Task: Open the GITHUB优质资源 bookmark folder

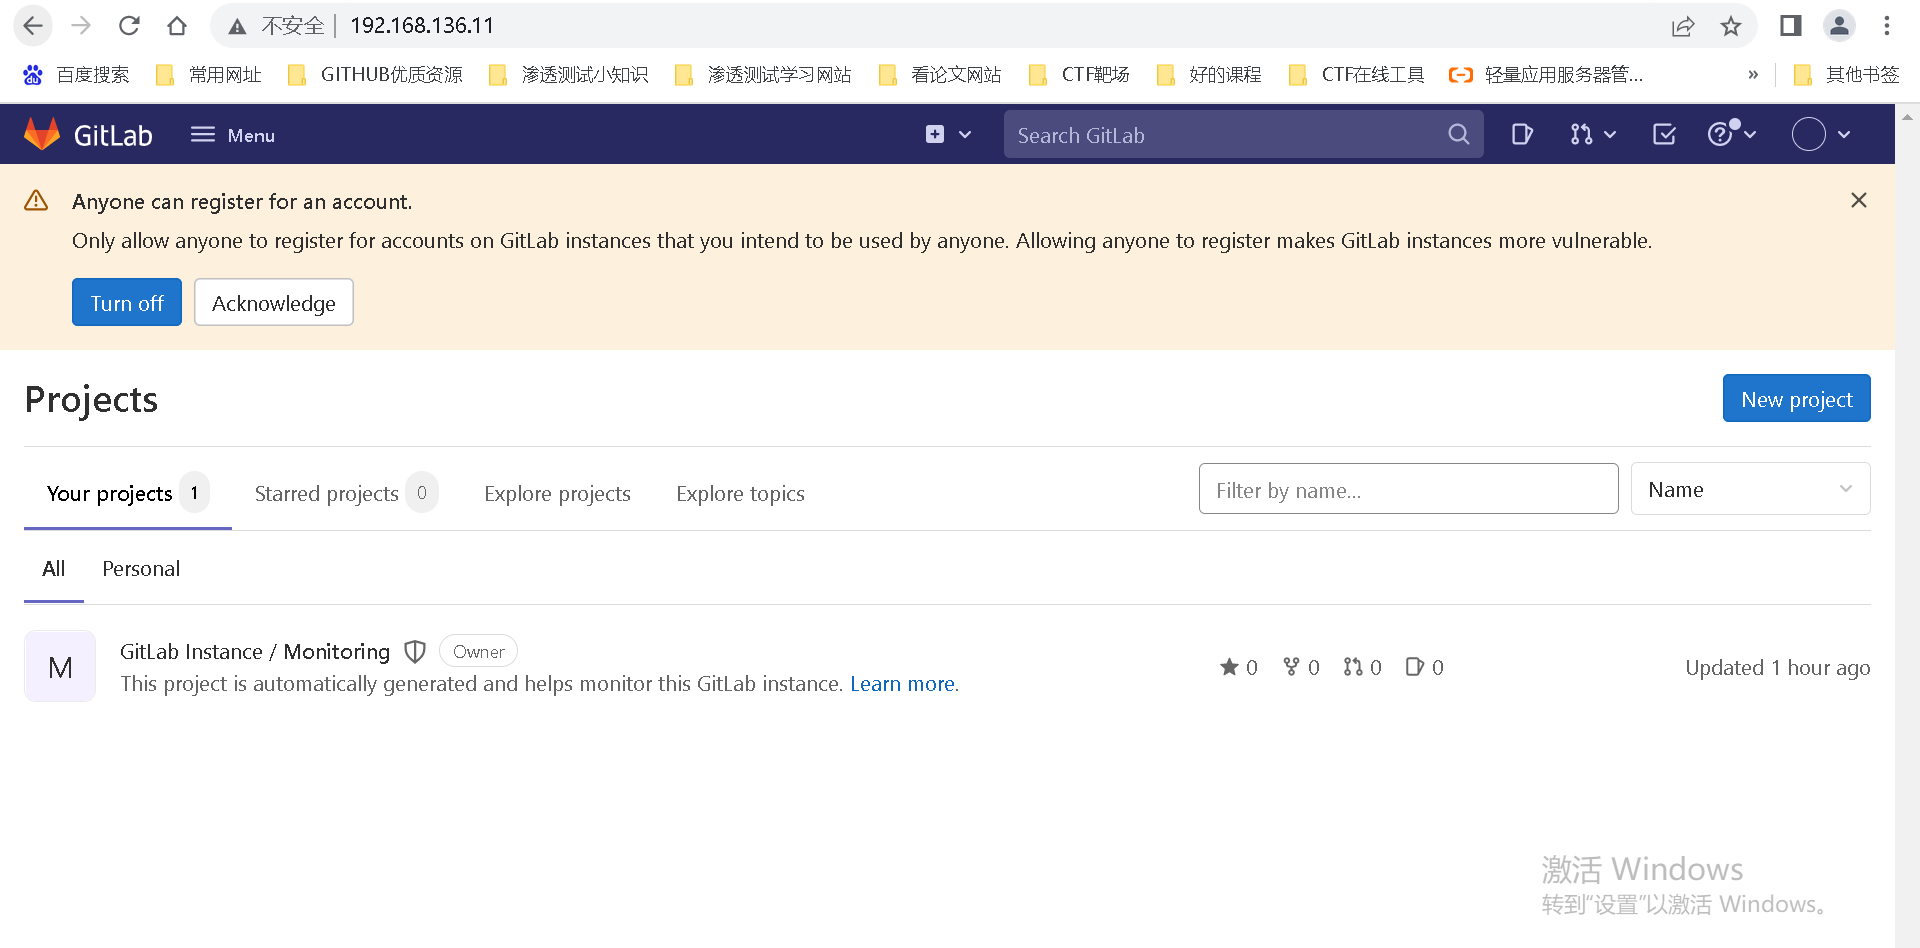Action: pos(375,75)
